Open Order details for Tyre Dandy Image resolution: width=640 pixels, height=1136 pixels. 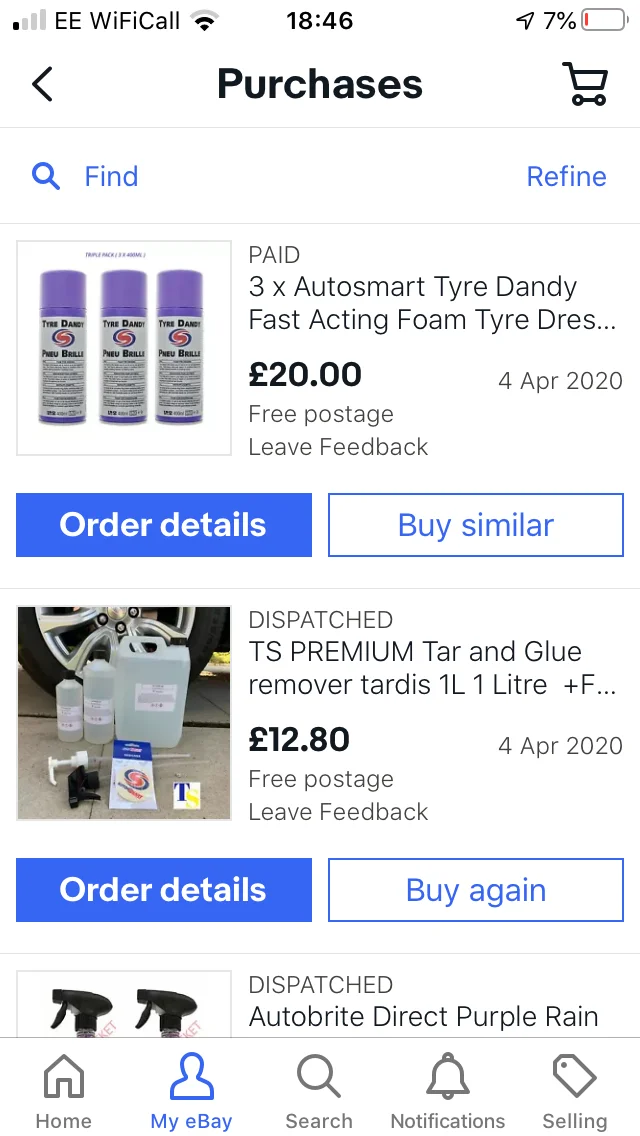[x=164, y=525]
